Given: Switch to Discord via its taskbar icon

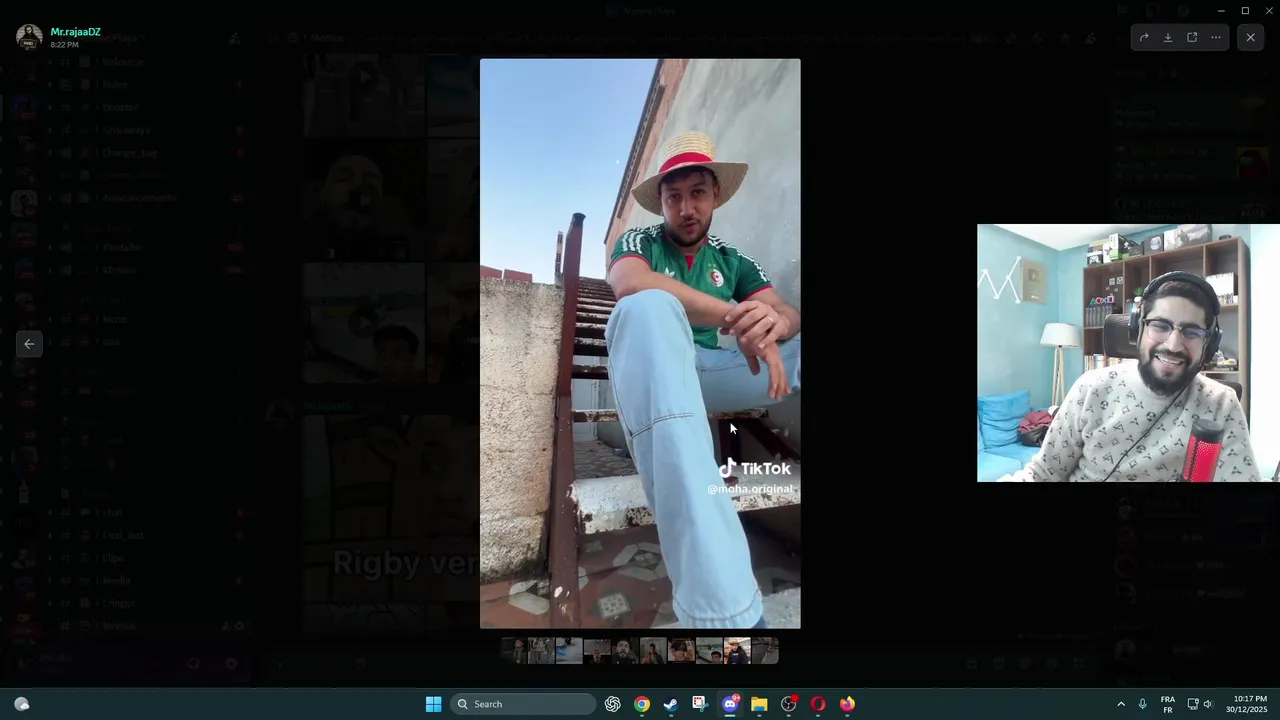Looking at the screenshot, I should 730,704.
